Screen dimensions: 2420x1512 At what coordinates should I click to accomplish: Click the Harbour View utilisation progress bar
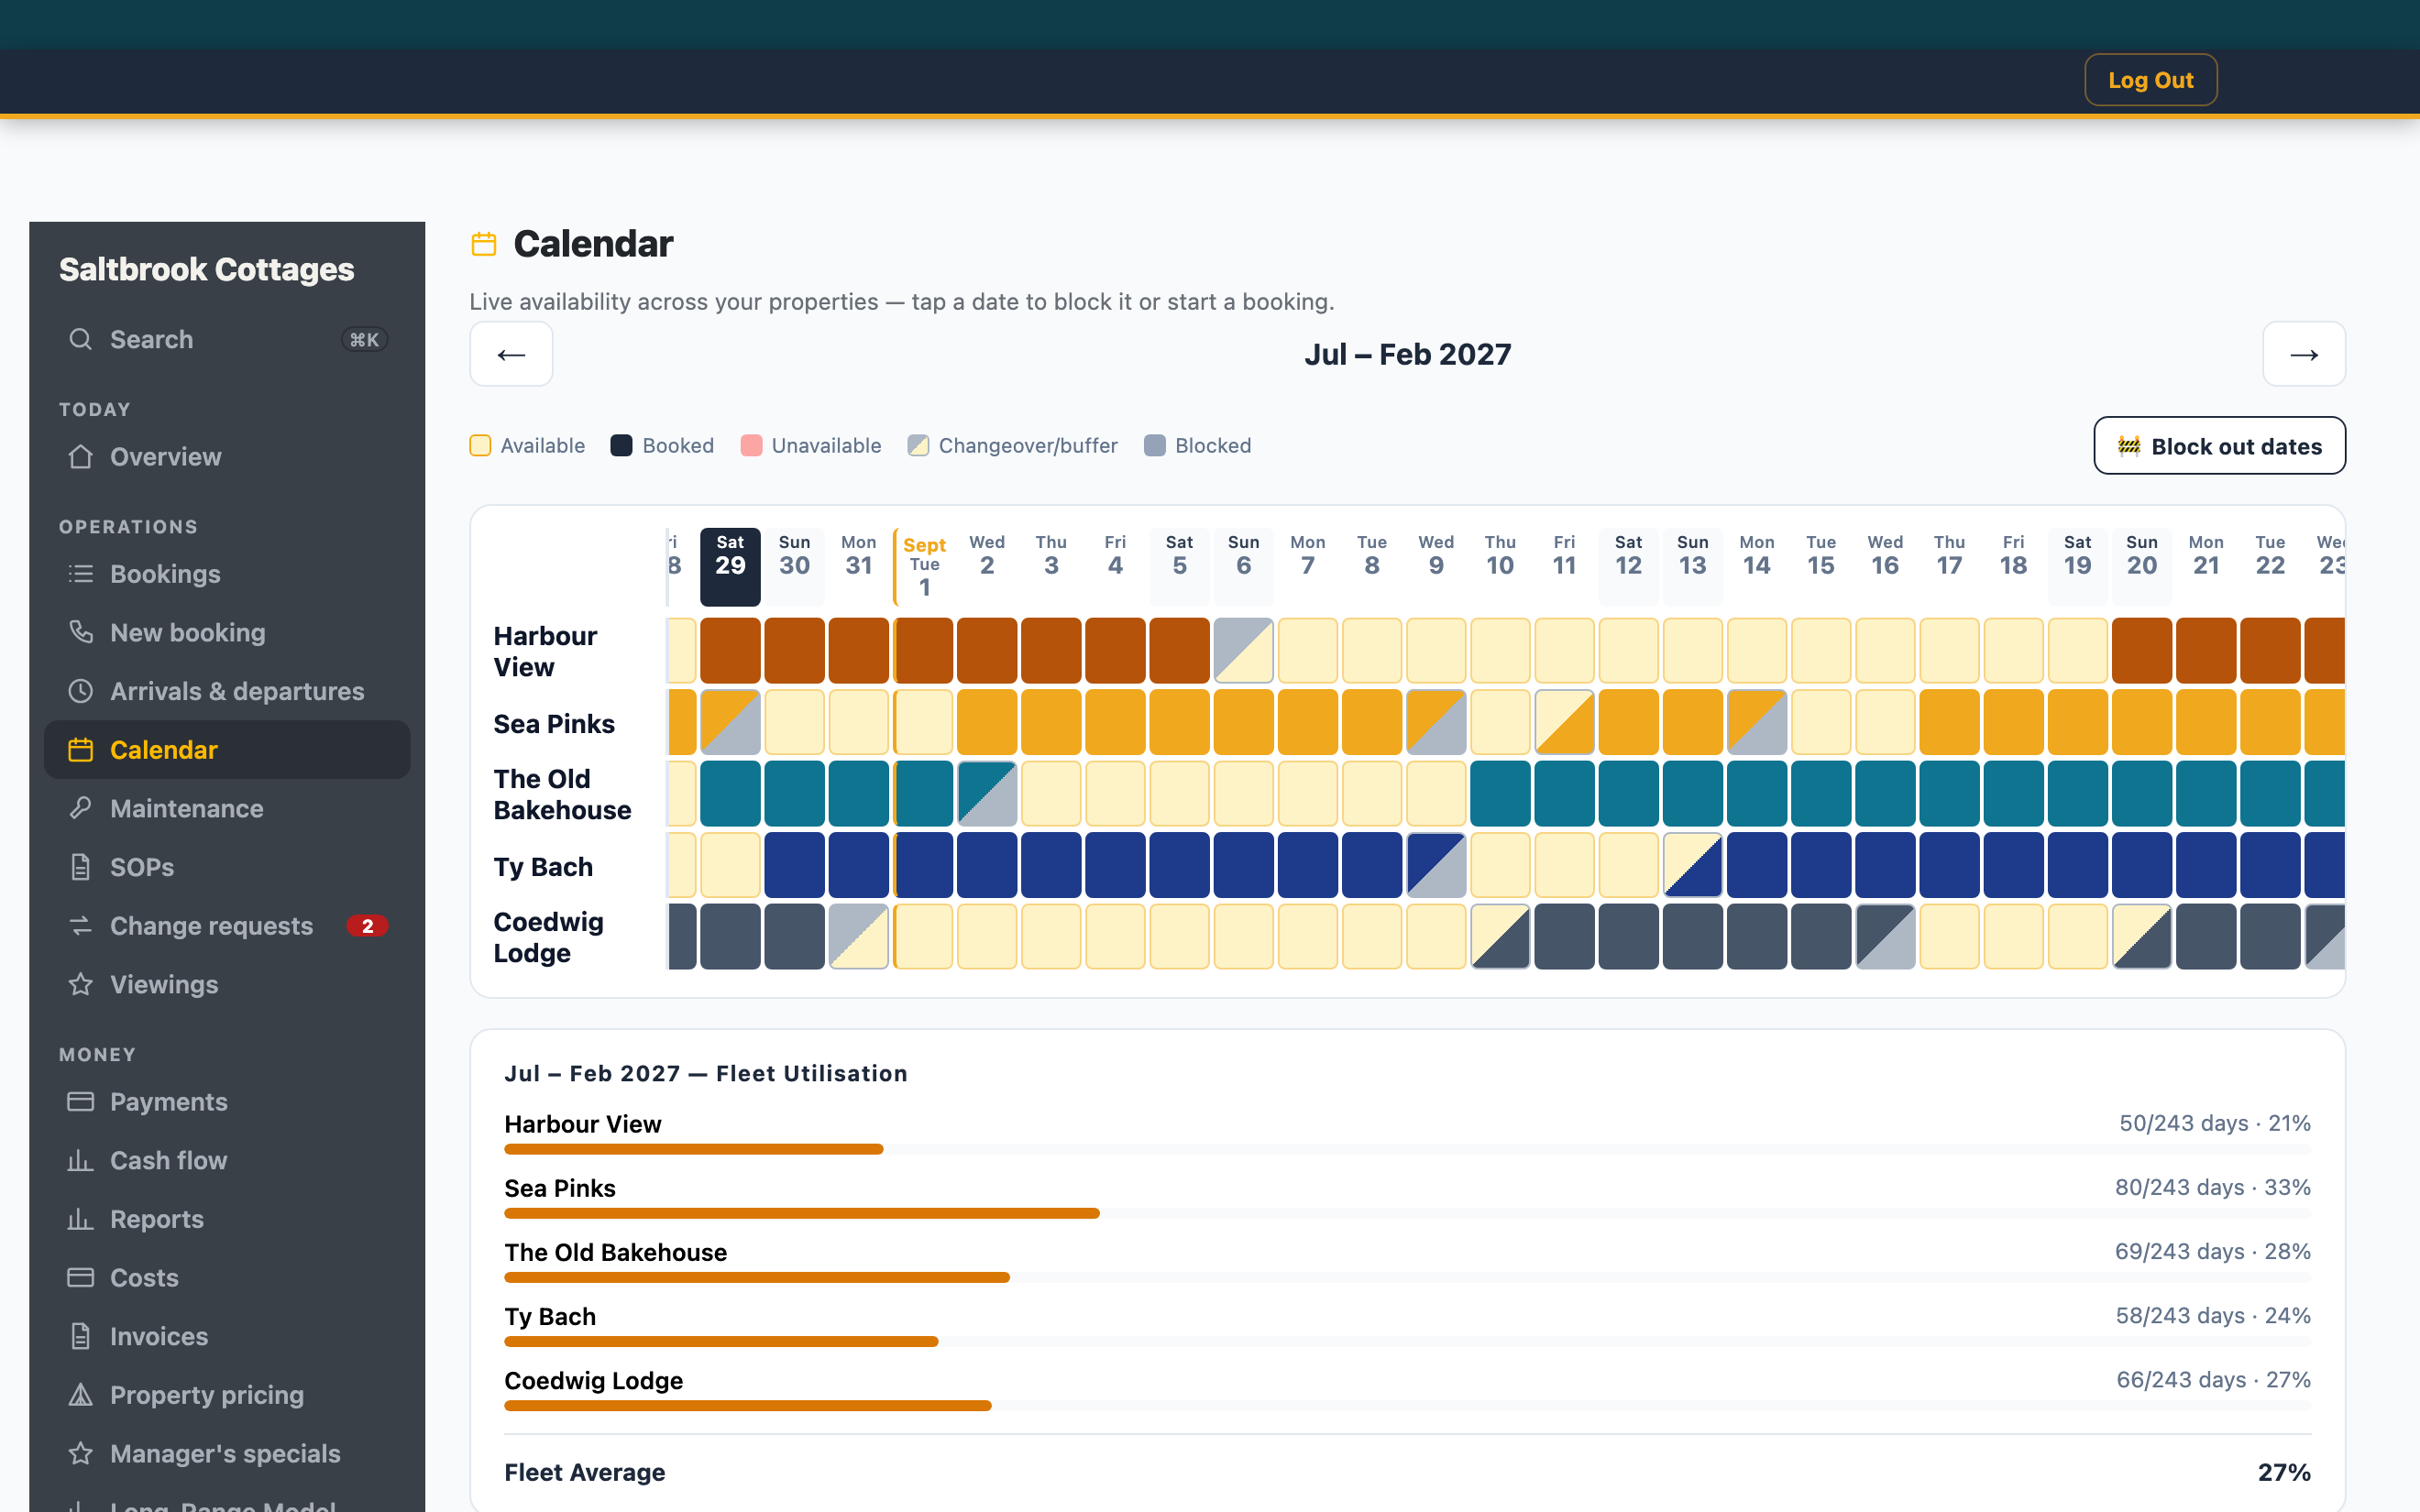click(x=1407, y=1149)
